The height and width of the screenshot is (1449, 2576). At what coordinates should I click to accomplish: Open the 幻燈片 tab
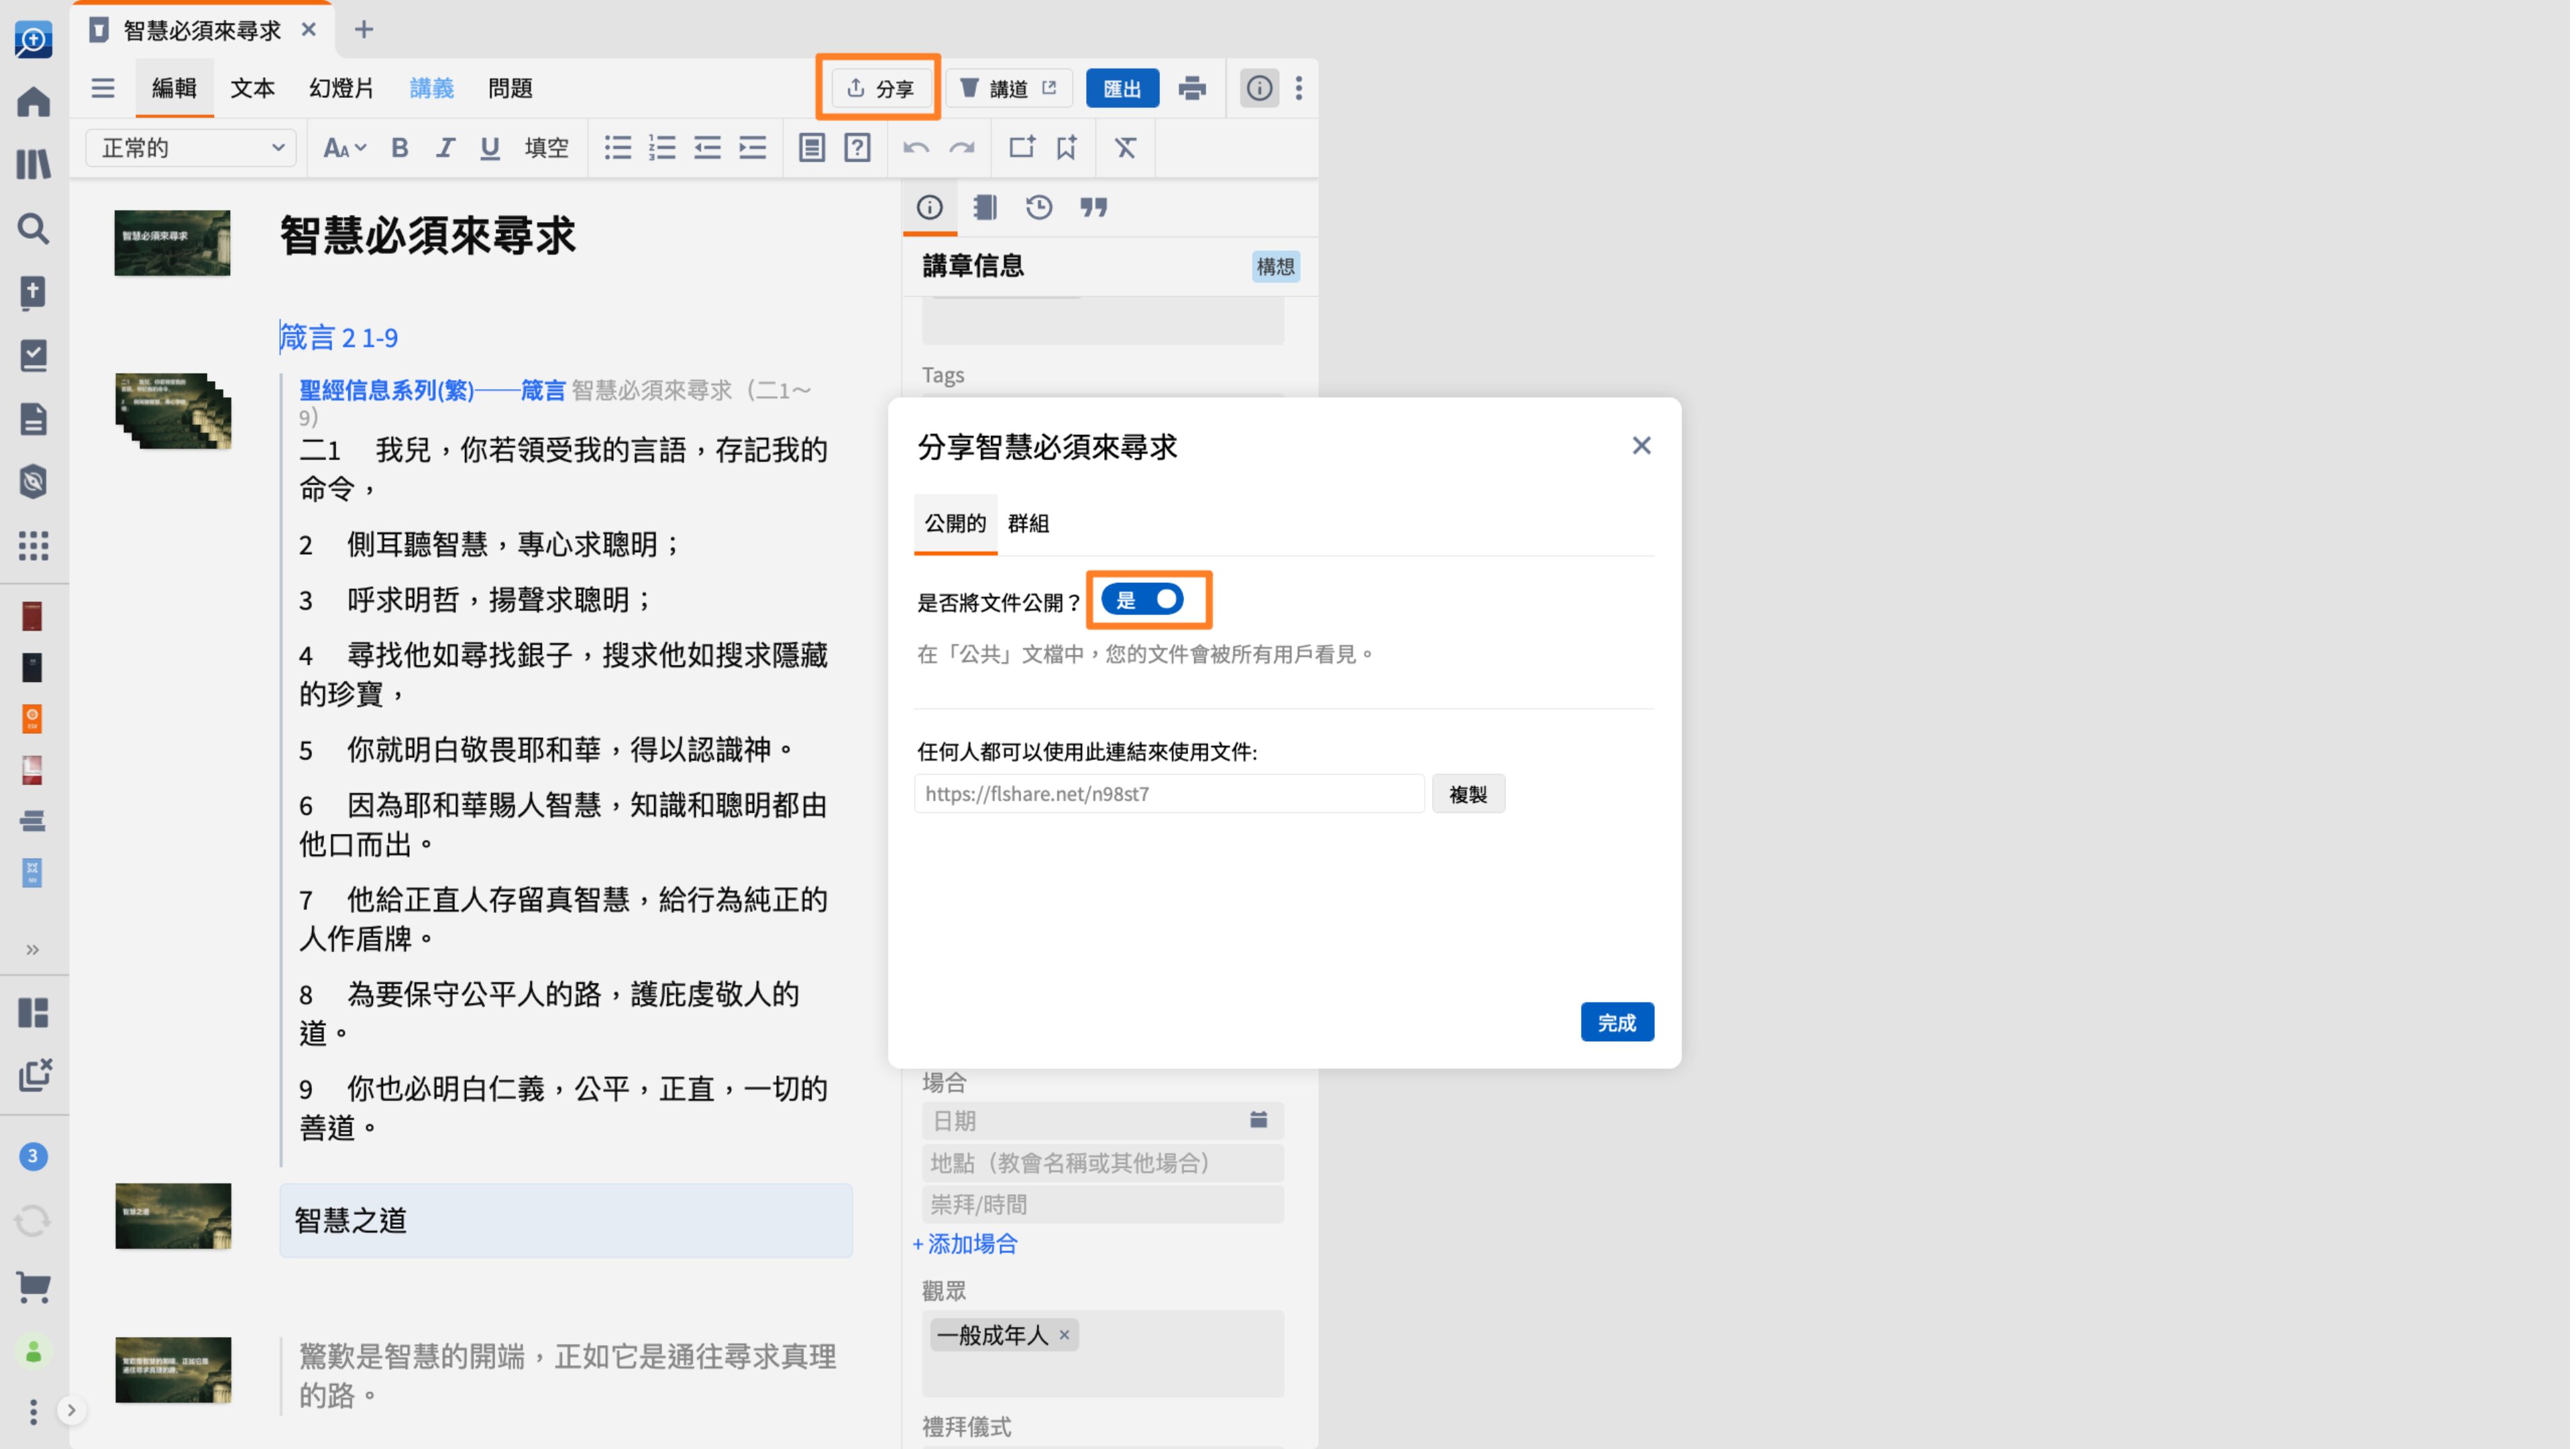point(341,88)
